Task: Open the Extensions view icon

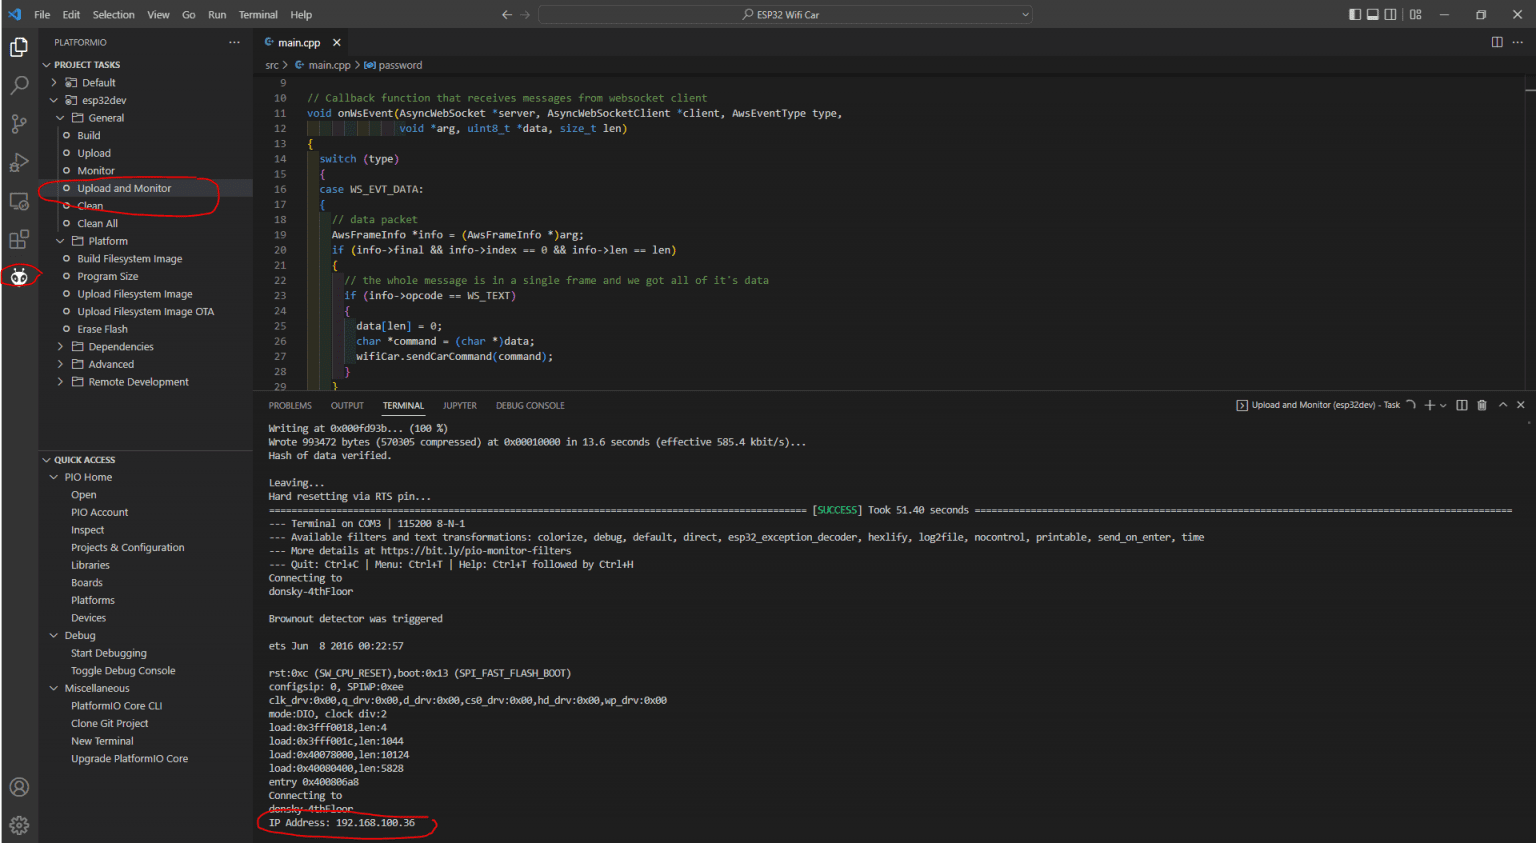Action: pos(19,240)
